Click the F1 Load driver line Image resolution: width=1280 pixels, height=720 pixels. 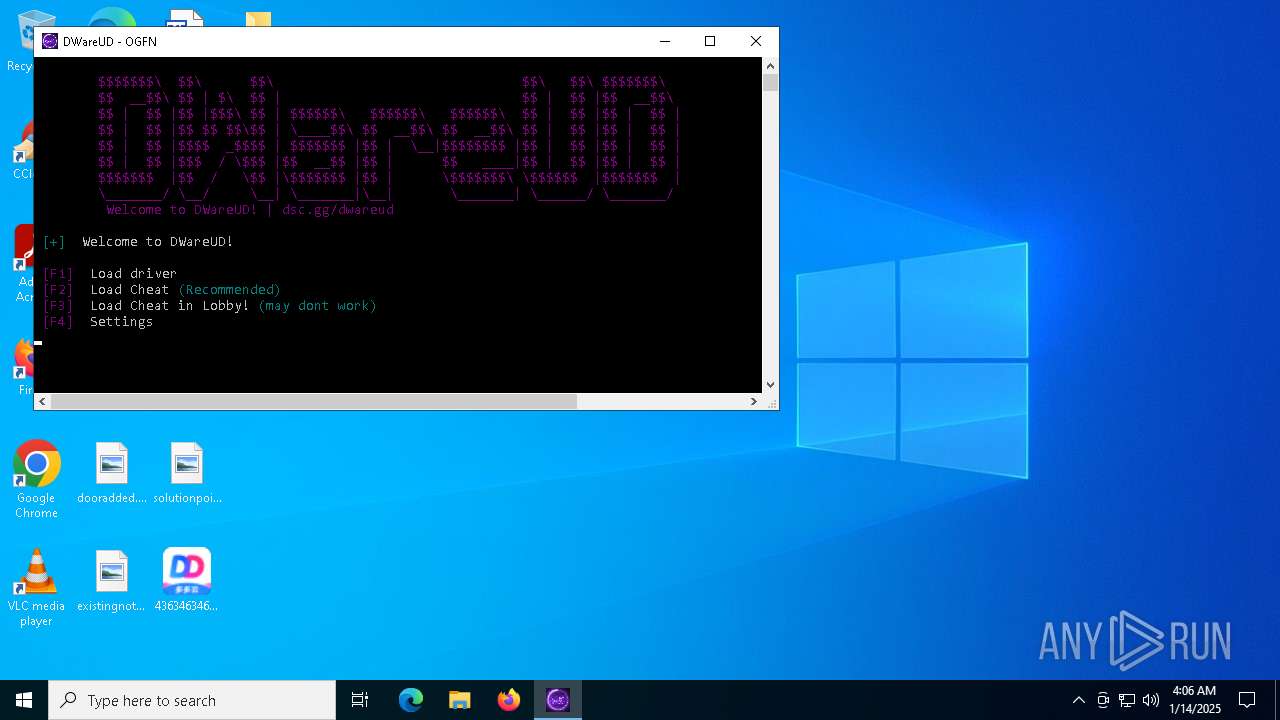click(x=110, y=273)
